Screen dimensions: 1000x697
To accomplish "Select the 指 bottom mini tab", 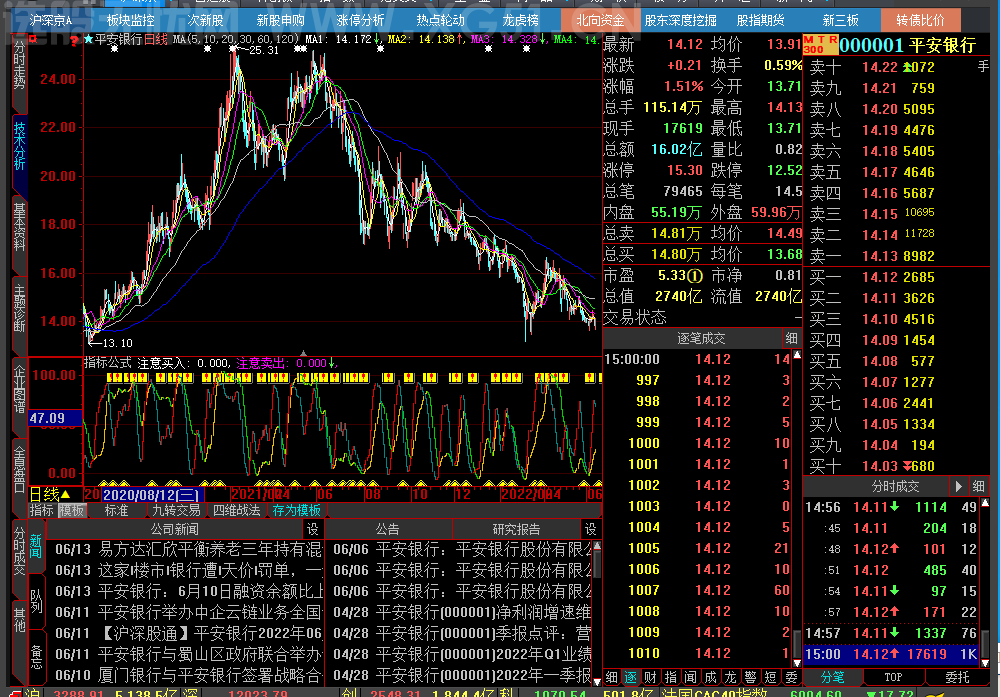I will (x=671, y=677).
